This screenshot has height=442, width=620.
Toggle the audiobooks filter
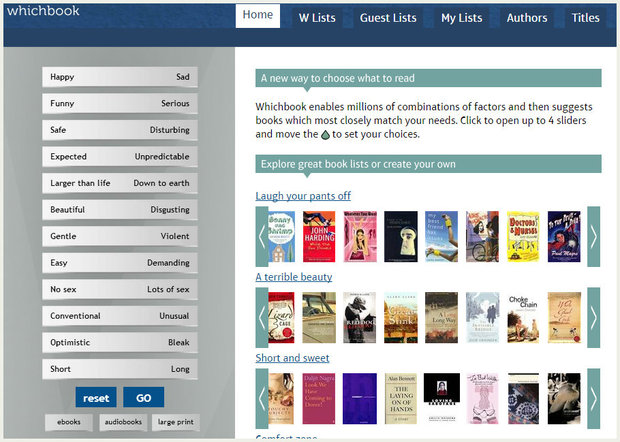tap(123, 422)
